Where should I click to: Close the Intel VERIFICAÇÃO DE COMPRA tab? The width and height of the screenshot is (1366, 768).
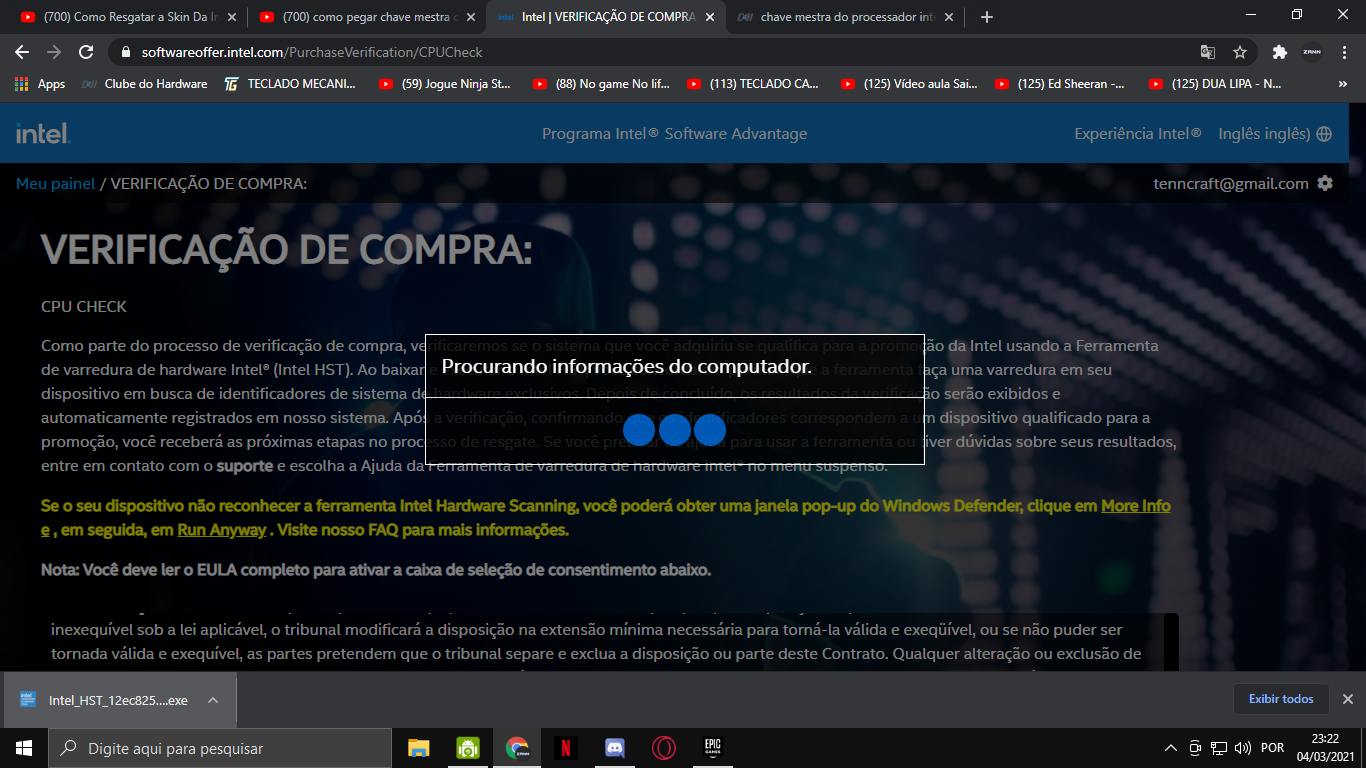point(711,17)
